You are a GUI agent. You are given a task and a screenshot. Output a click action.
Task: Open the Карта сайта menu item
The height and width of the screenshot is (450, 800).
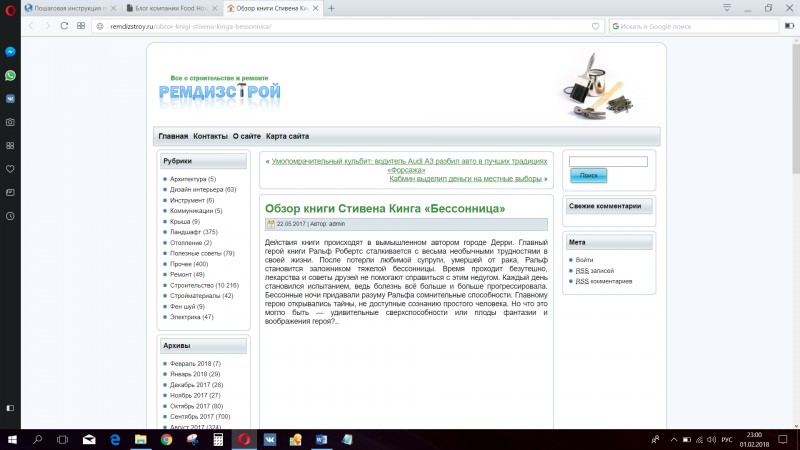(287, 136)
